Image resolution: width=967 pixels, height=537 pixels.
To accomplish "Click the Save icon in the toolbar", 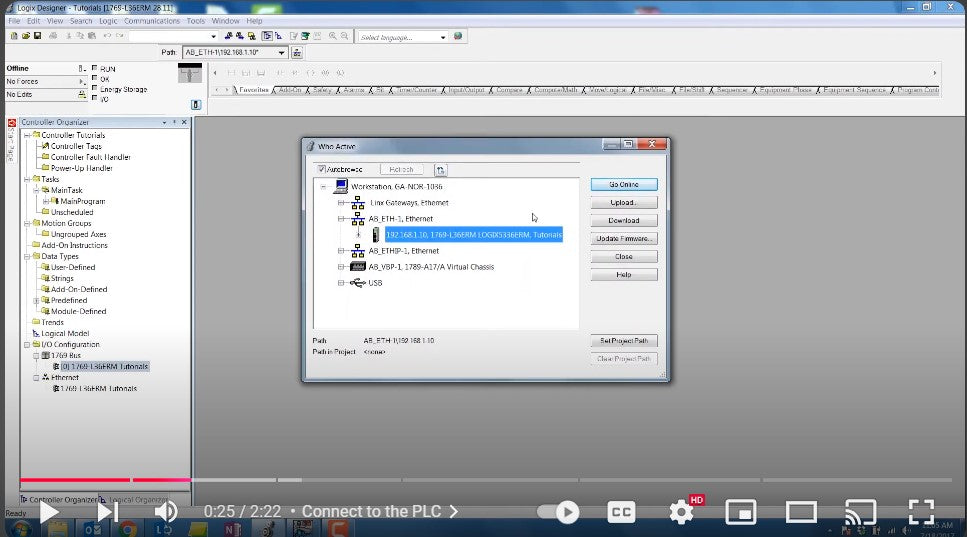I will [x=37, y=36].
